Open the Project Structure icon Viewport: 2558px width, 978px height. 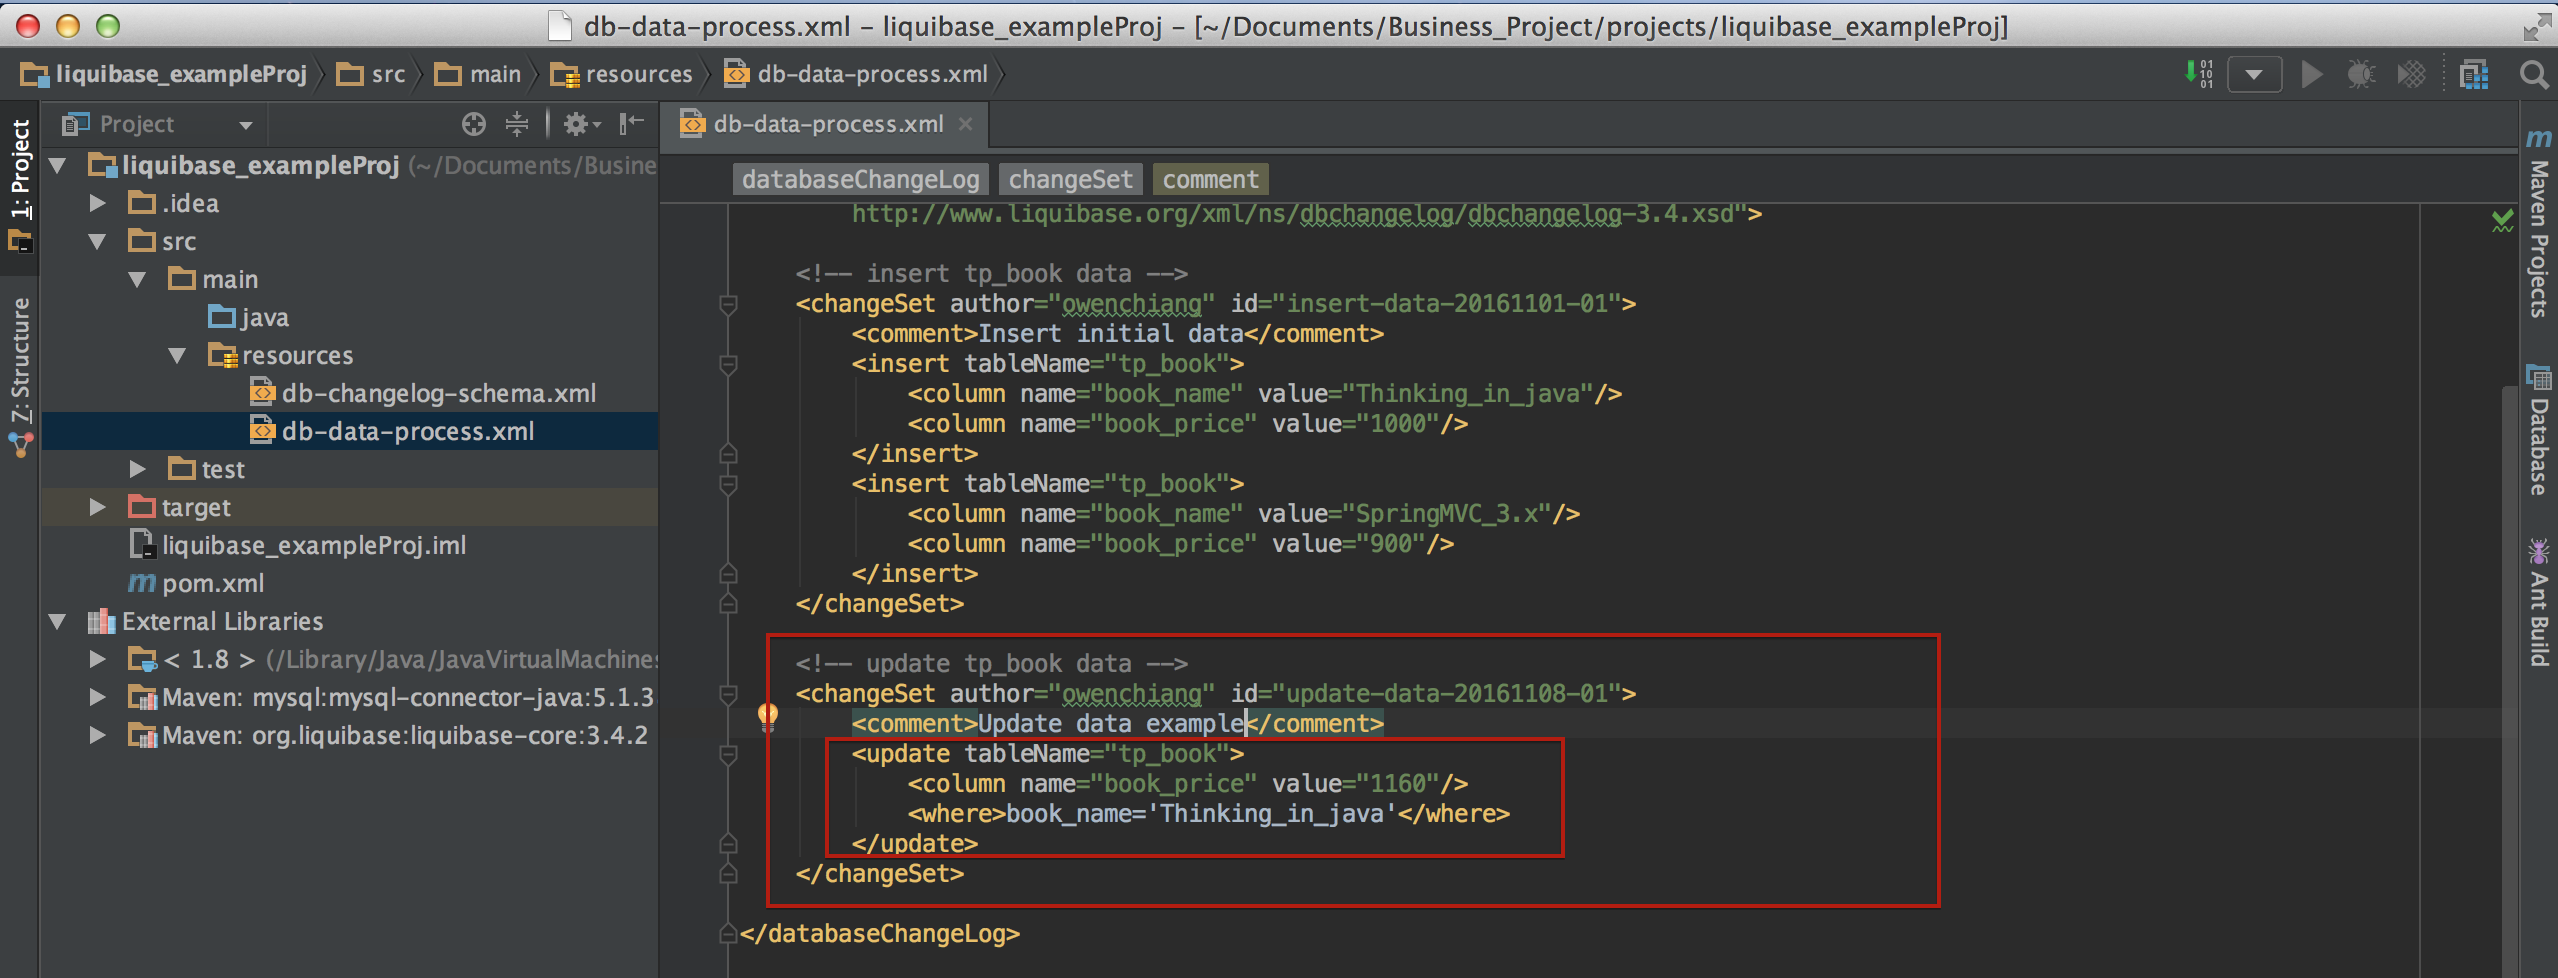(x=2474, y=74)
